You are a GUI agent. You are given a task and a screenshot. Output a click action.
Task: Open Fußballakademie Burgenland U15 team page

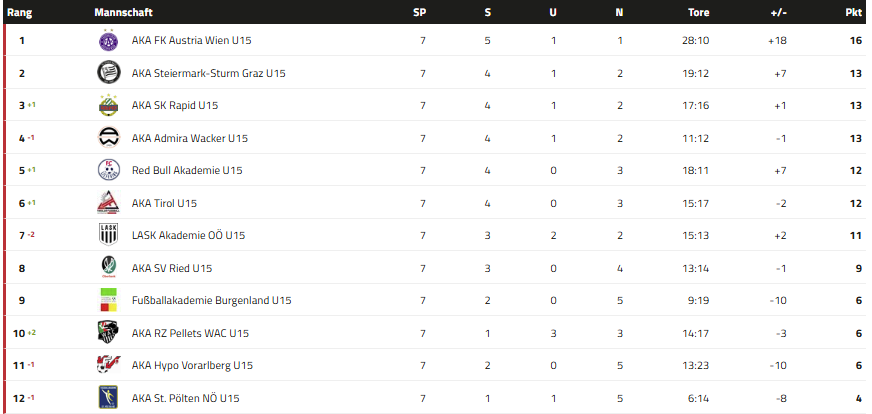pyautogui.click(x=211, y=300)
